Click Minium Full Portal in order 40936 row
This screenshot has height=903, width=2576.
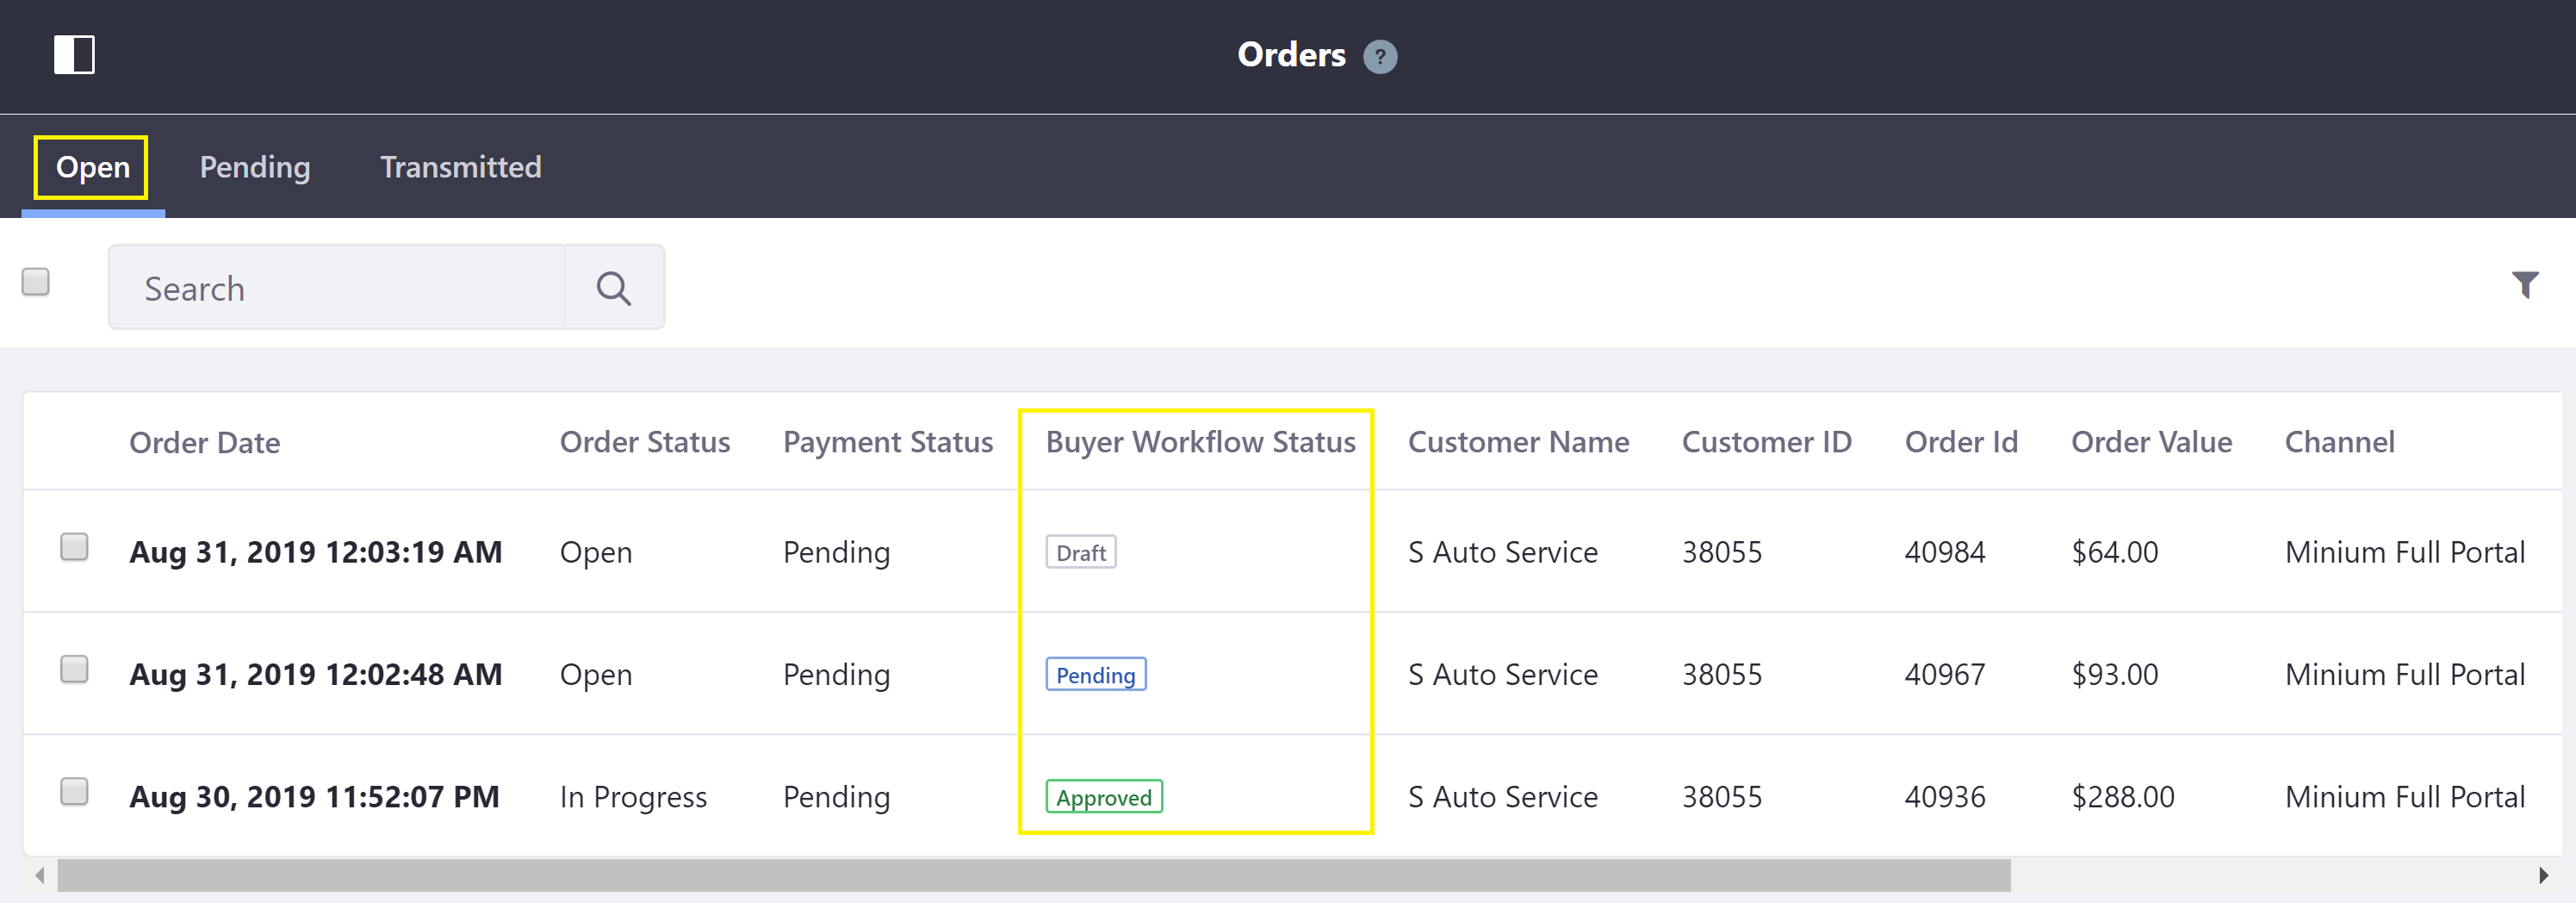point(2405,797)
